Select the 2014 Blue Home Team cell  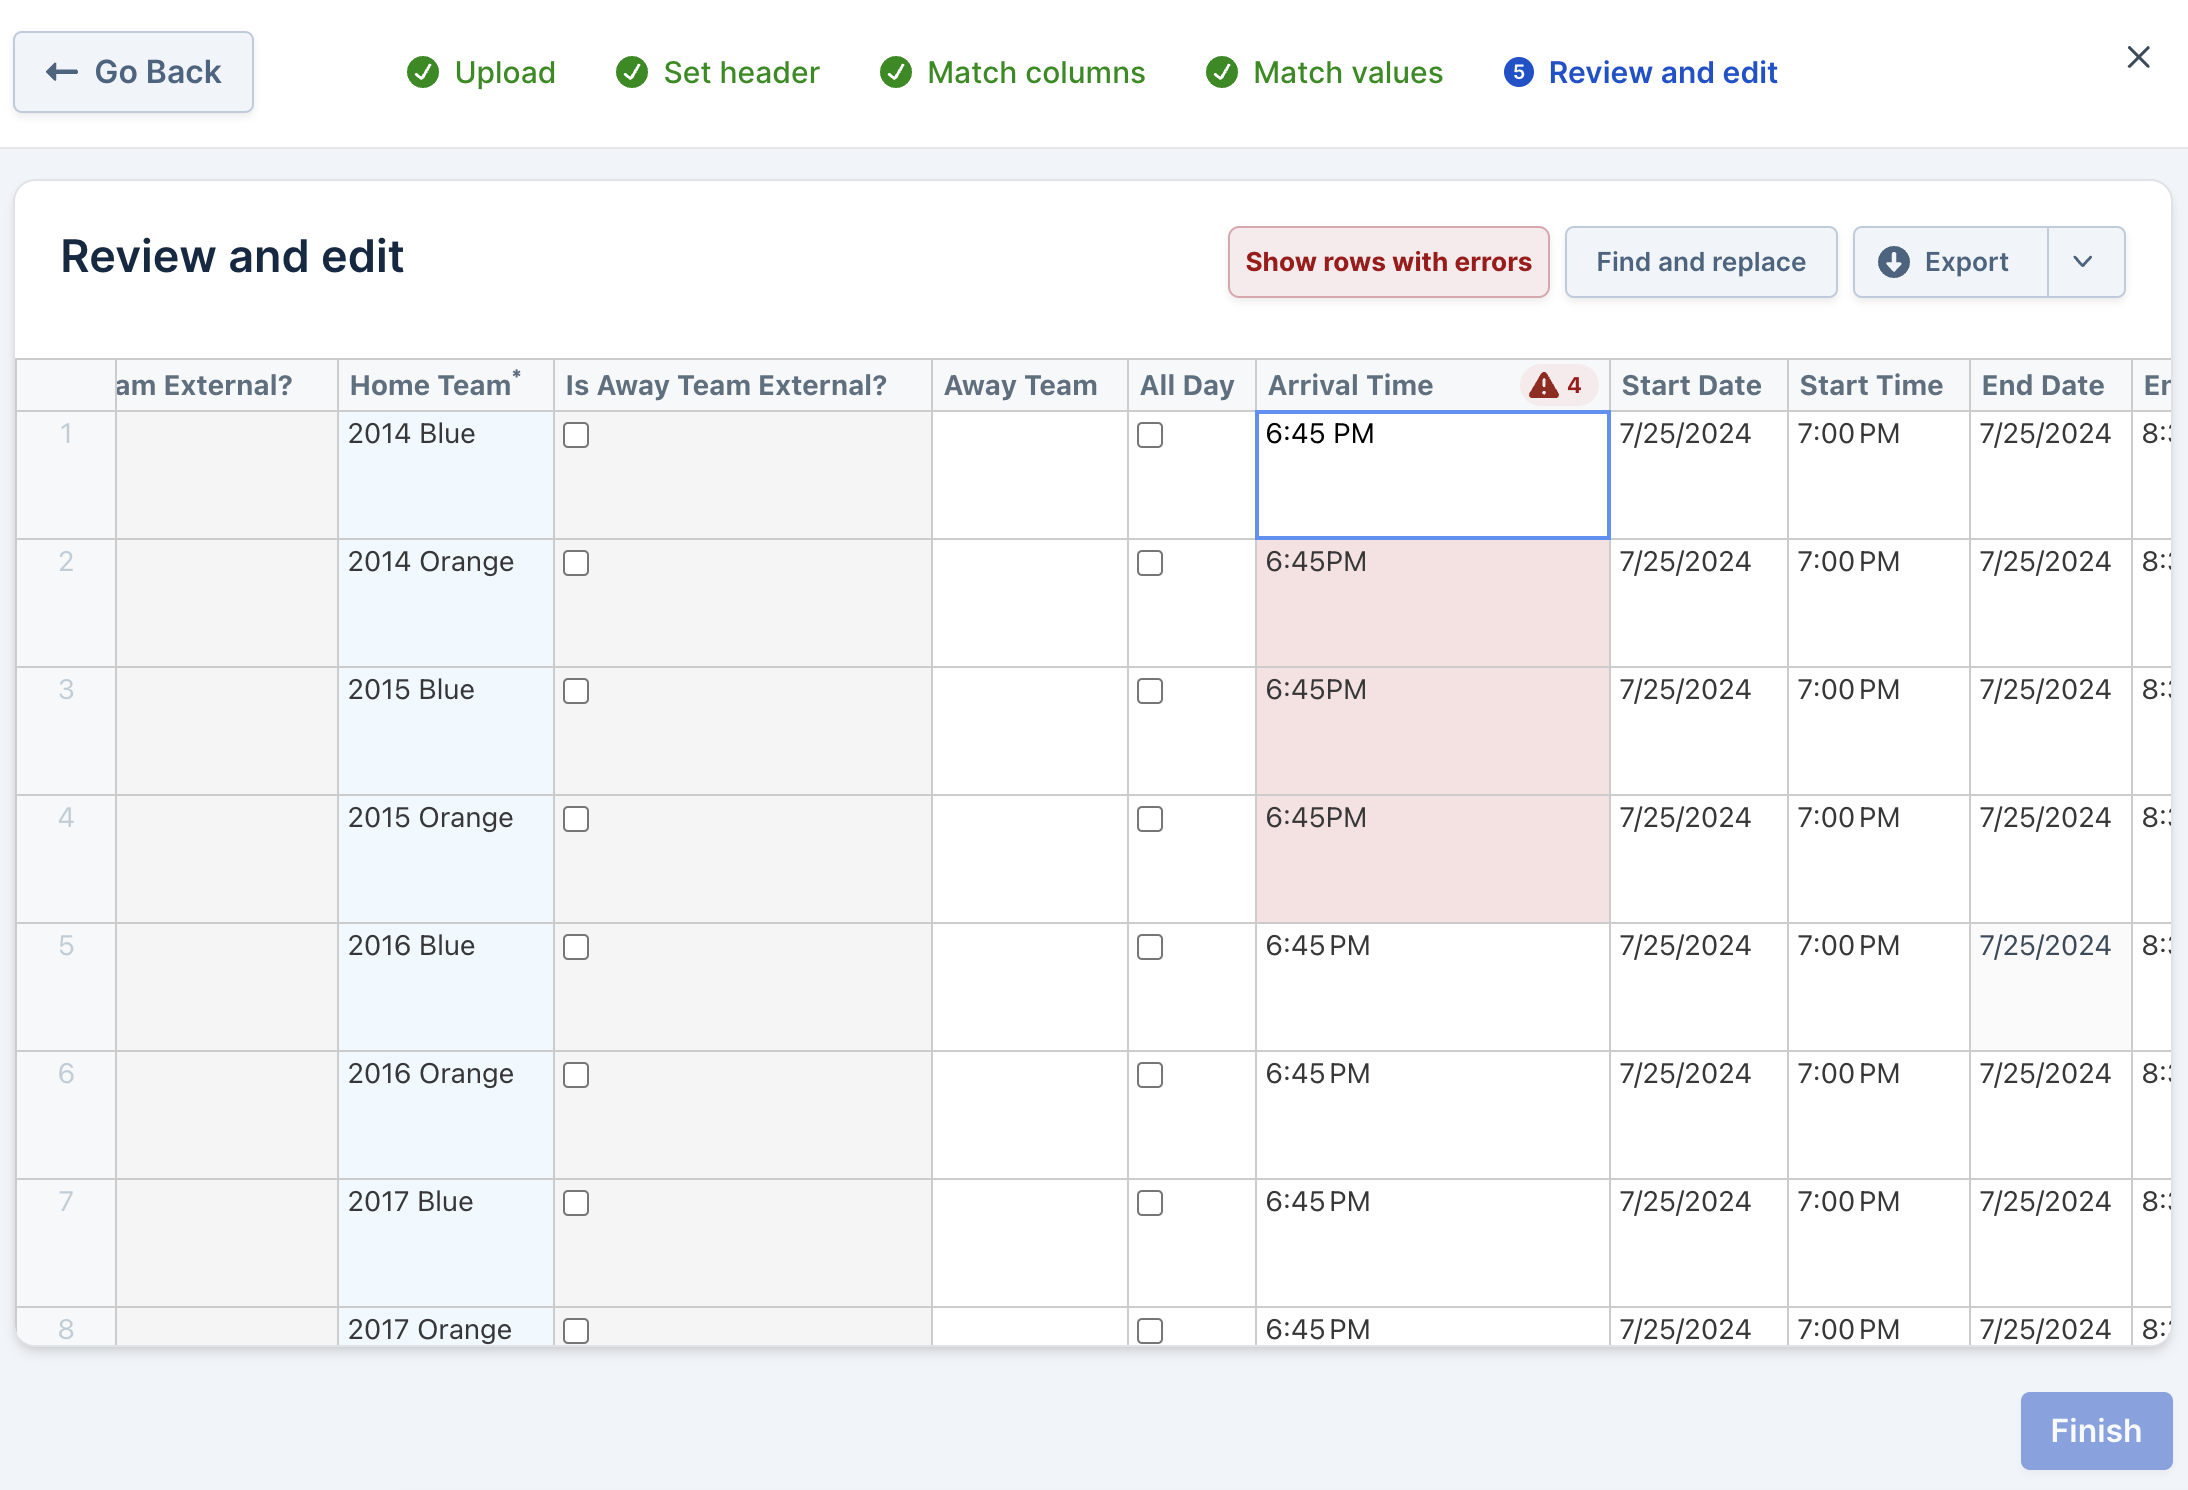pos(445,475)
